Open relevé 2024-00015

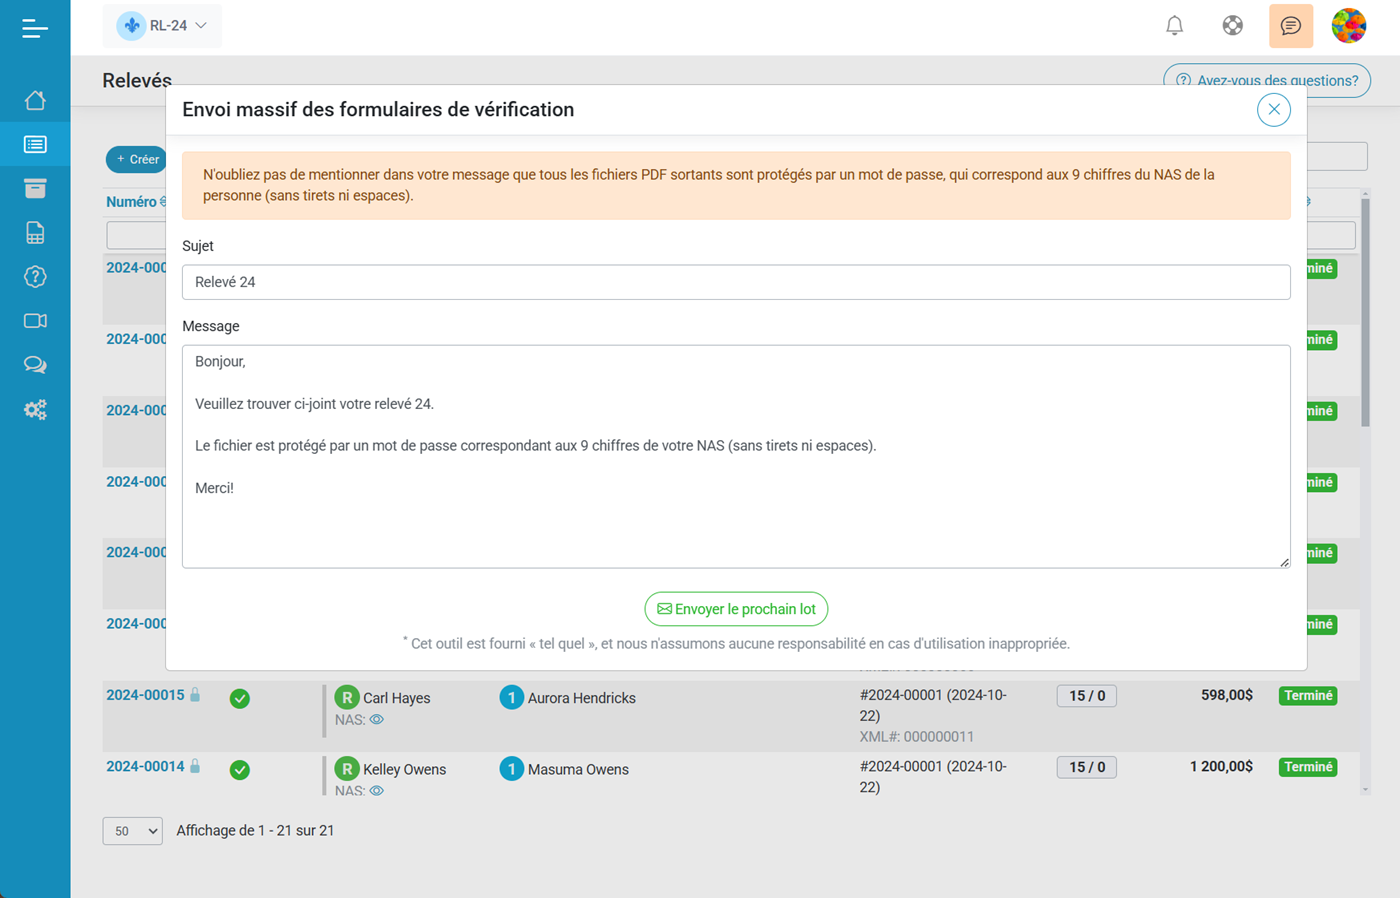click(x=144, y=695)
